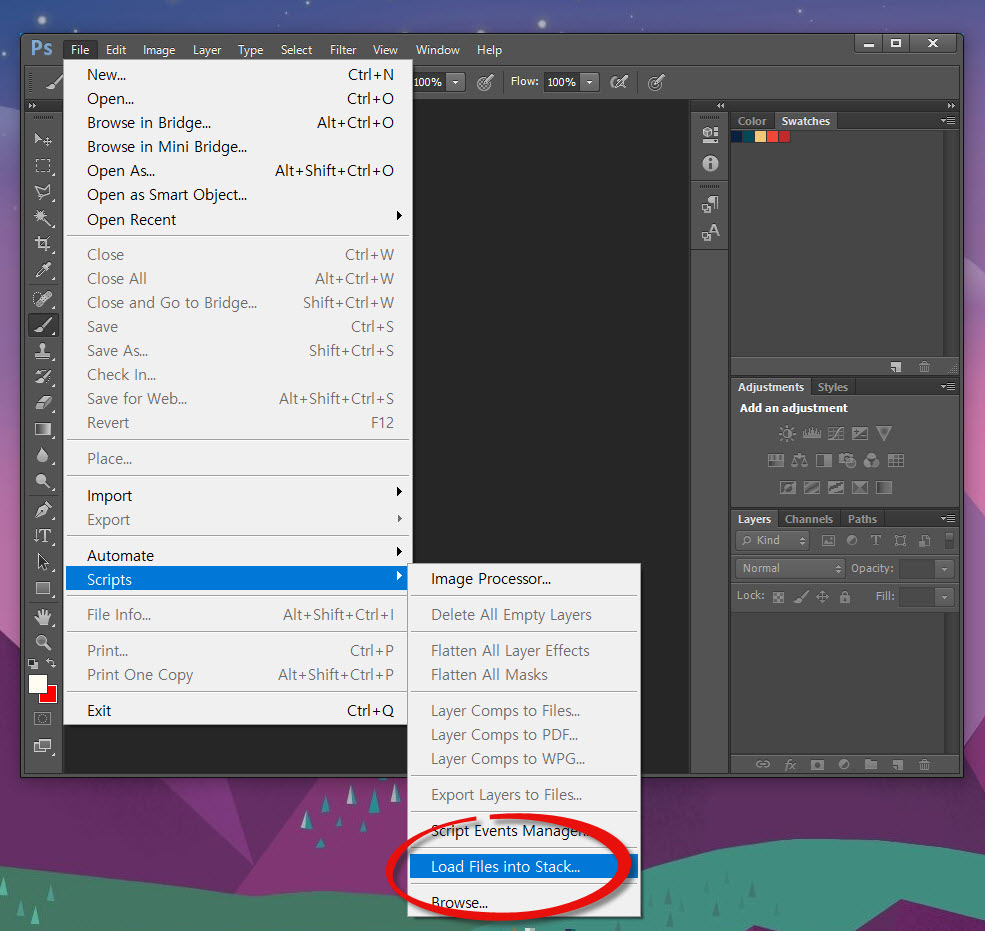Pick the yellow swatch
The width and height of the screenshot is (985, 931).
tap(760, 136)
